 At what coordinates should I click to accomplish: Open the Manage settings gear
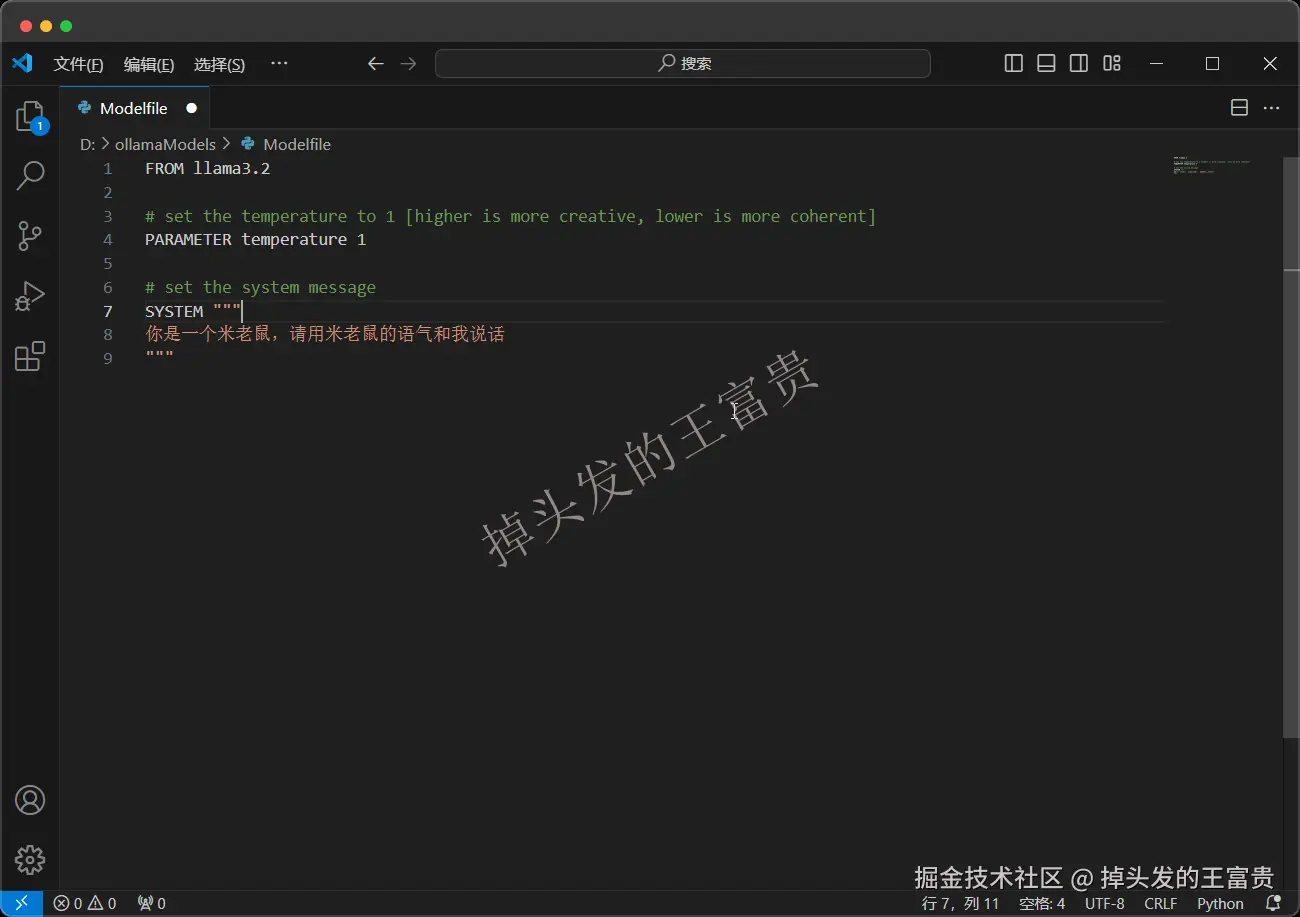(30, 859)
